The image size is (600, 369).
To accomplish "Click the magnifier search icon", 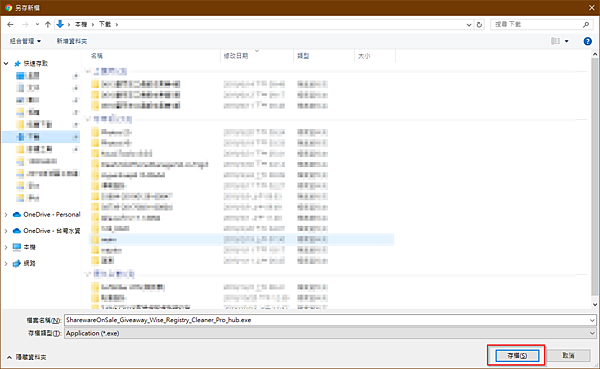I will [586, 24].
